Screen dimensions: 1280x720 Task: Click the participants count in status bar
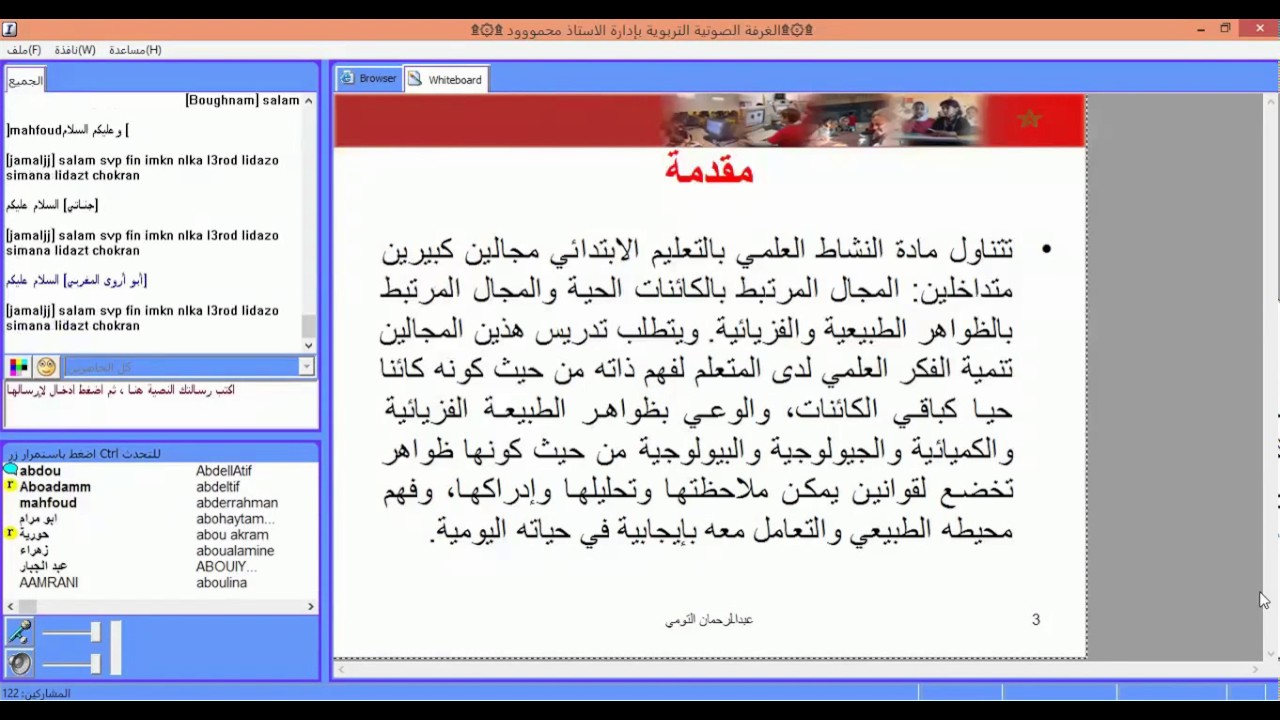(x=36, y=693)
